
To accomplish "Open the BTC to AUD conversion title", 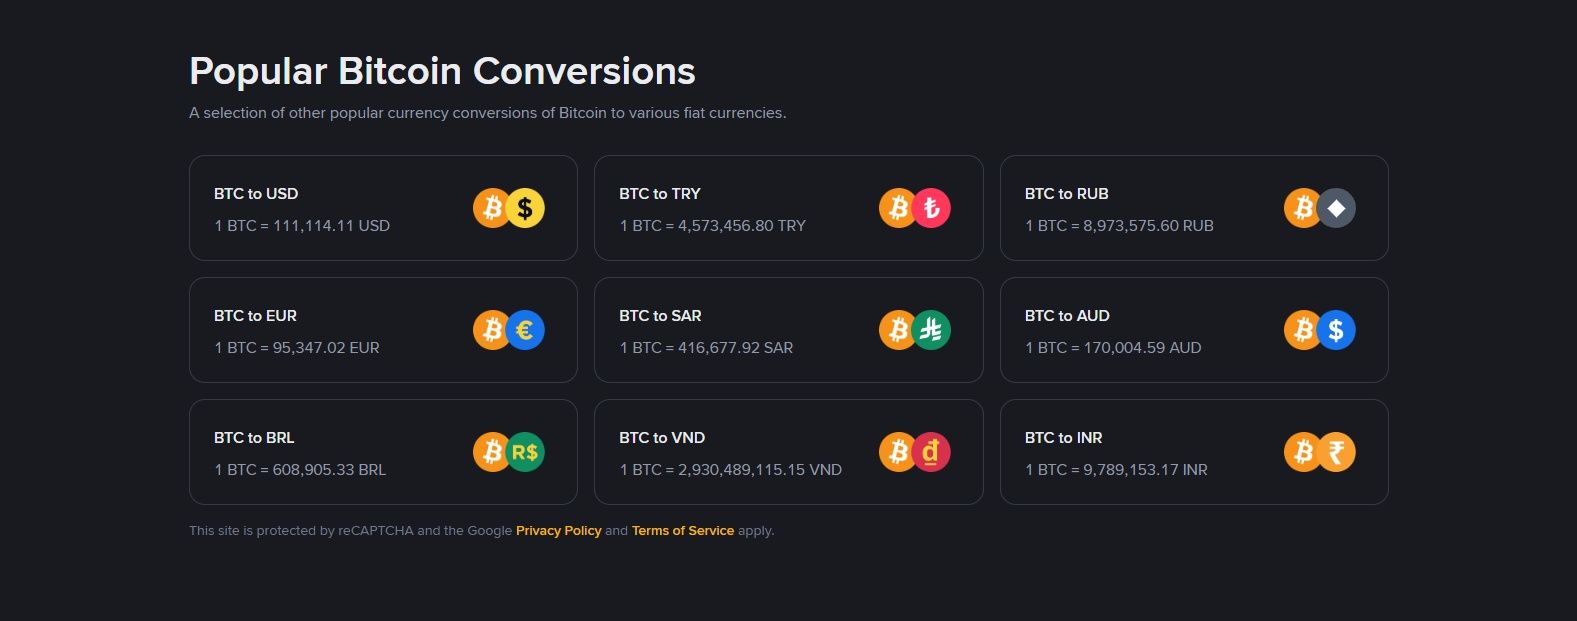I will click(1067, 316).
